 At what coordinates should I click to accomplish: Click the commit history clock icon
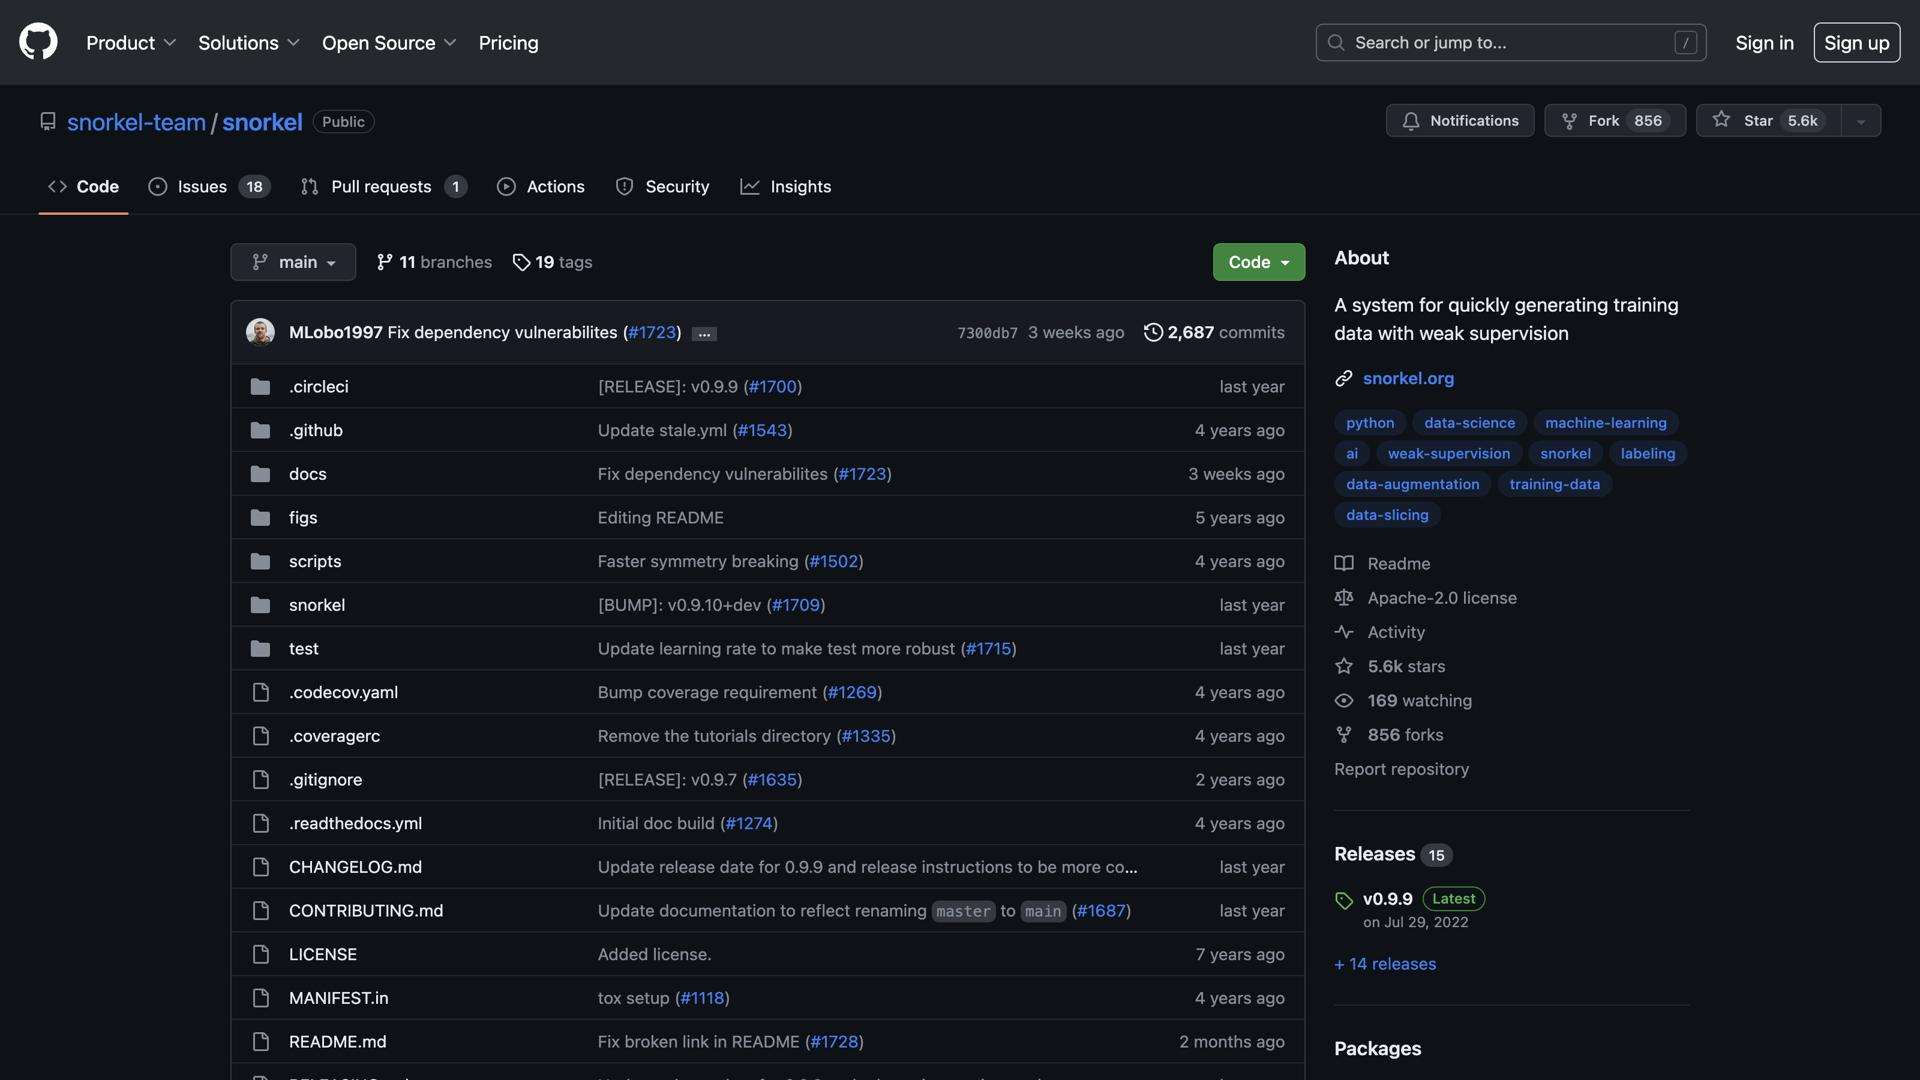pos(1153,332)
